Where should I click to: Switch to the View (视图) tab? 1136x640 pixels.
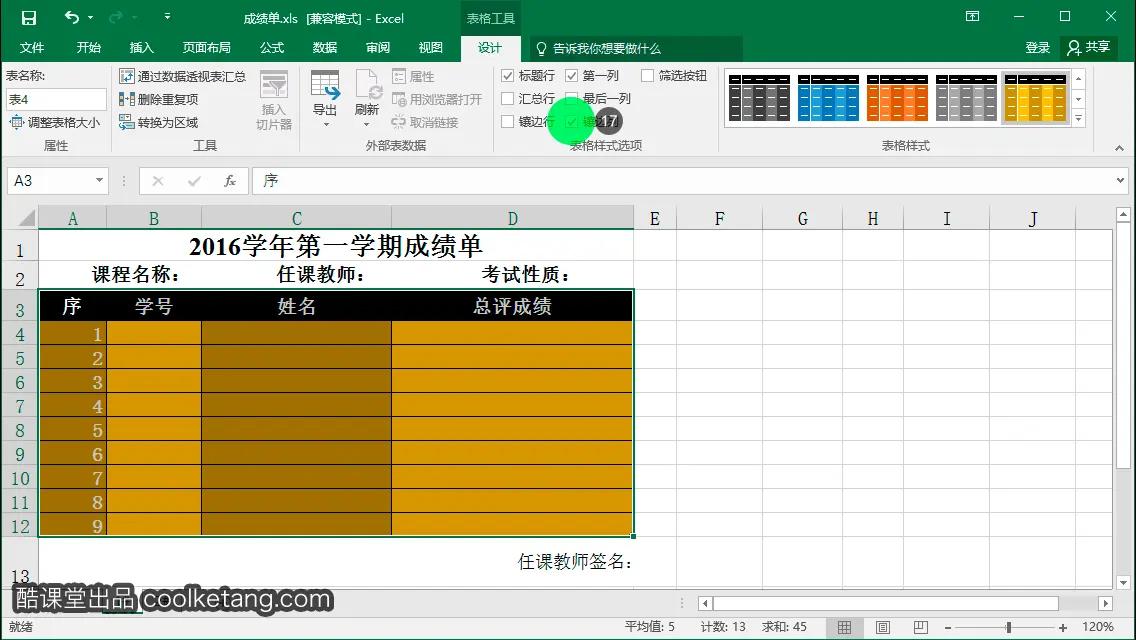click(x=430, y=48)
